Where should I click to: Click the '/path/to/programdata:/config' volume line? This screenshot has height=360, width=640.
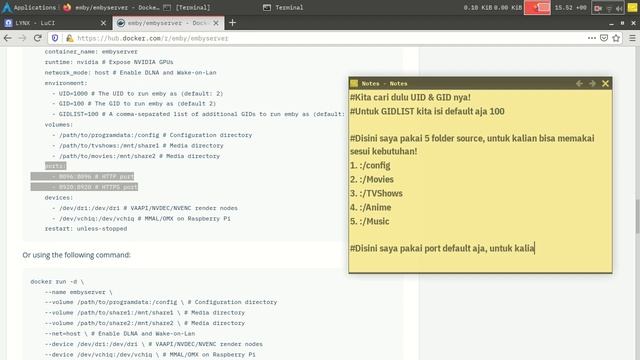(x=152, y=135)
